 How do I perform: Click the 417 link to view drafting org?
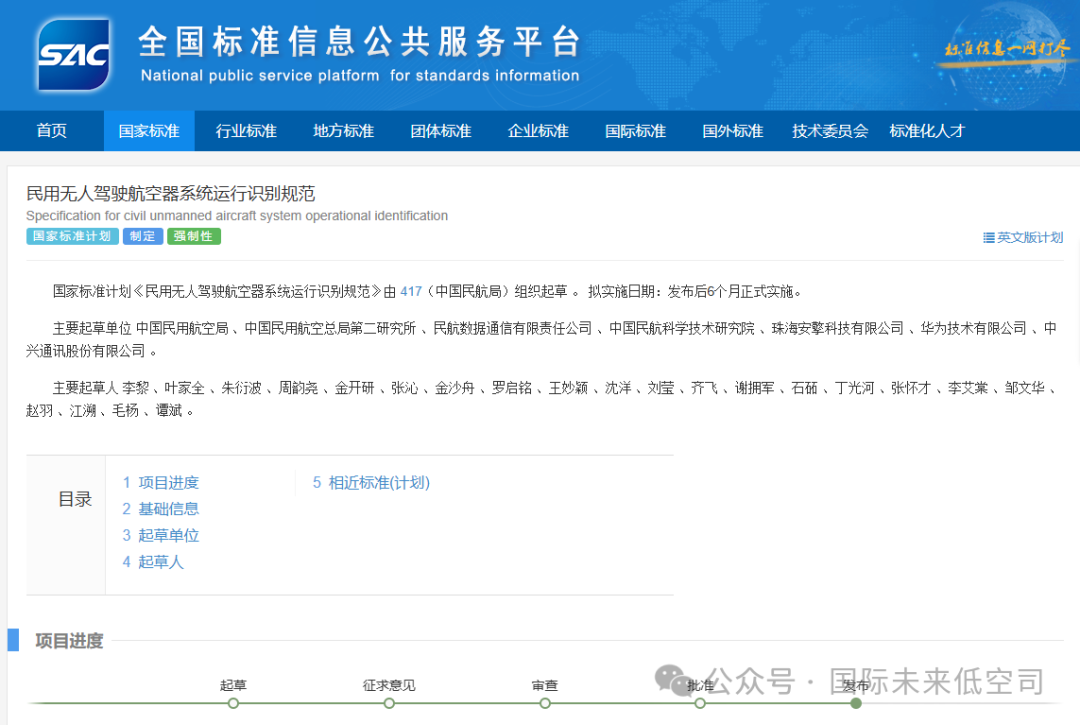coord(410,291)
